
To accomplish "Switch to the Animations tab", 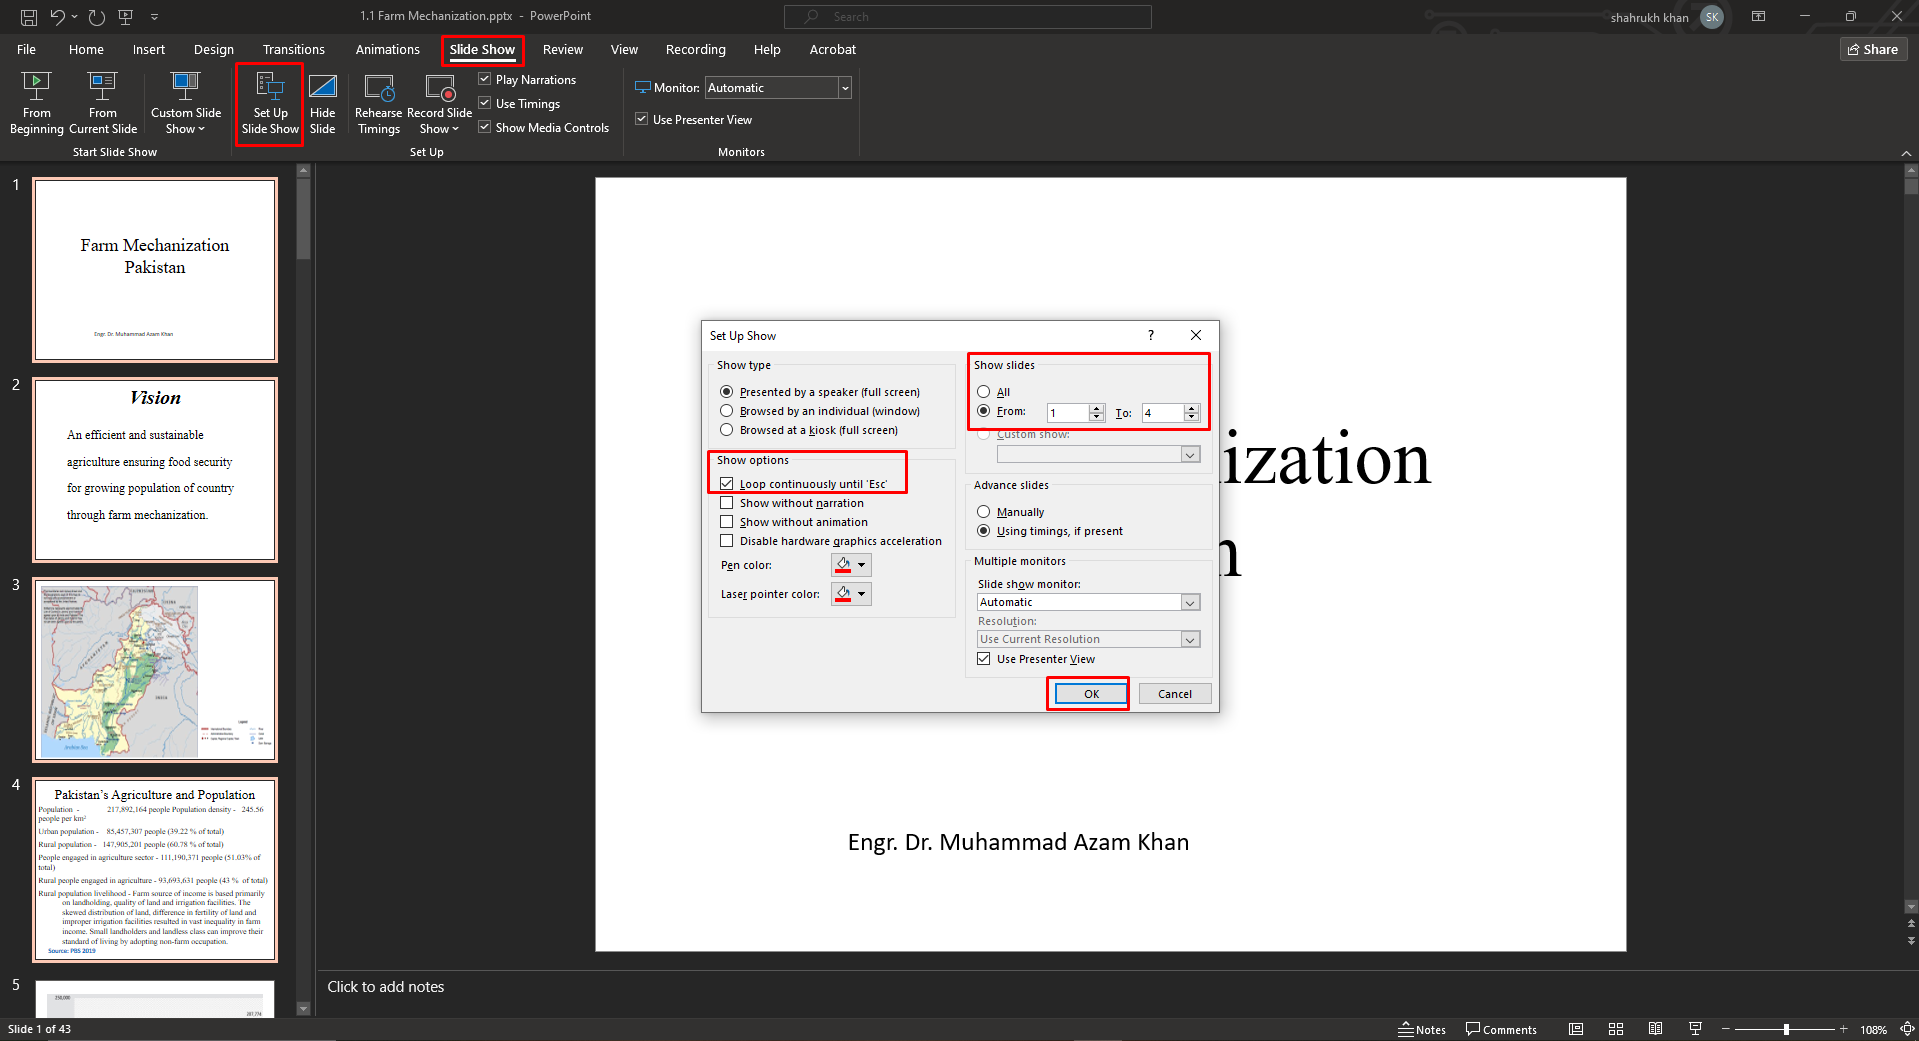I will click(x=387, y=49).
